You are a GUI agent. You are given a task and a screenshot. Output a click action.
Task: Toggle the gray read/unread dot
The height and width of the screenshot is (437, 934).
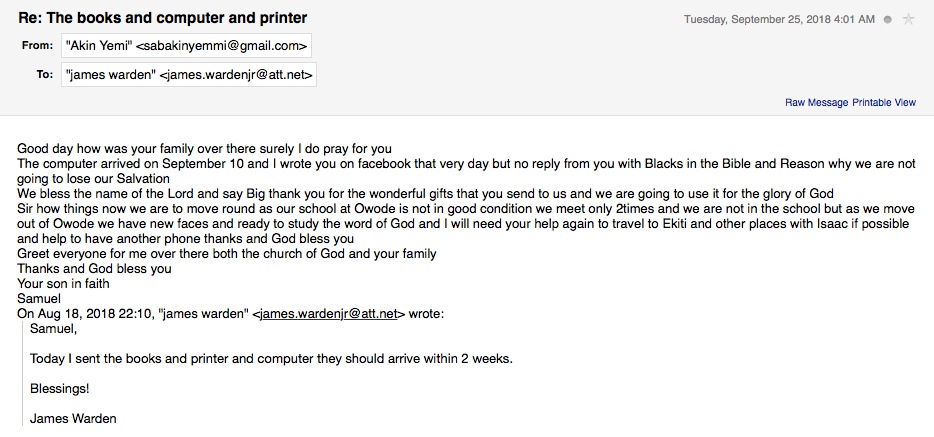point(888,19)
